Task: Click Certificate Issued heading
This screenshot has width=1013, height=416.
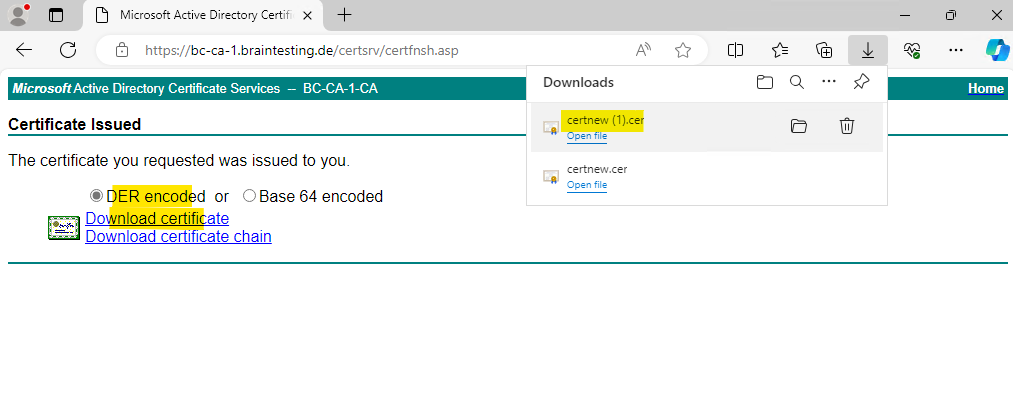Action: pos(74,124)
